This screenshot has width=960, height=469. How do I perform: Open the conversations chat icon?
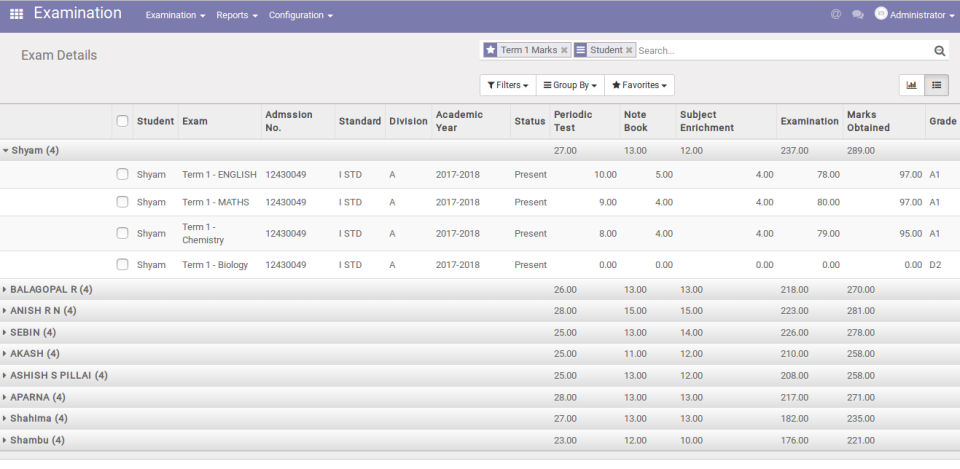click(x=857, y=15)
